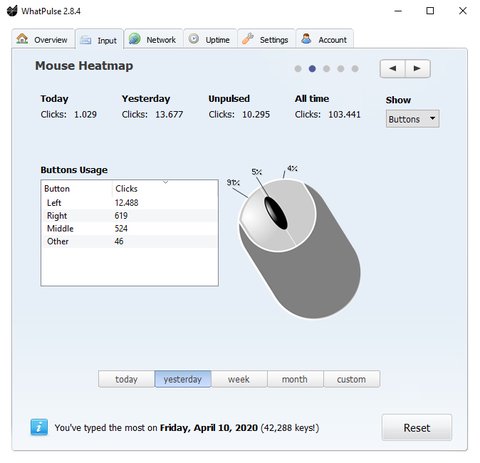Click the Network globe icon

tap(135, 39)
